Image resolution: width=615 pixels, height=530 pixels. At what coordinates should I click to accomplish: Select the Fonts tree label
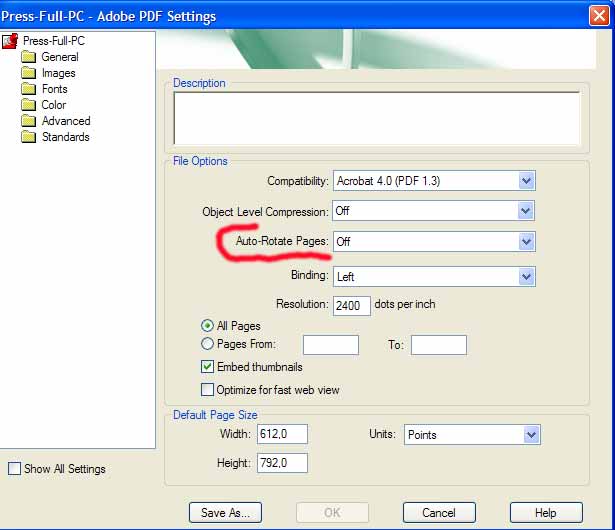click(55, 89)
